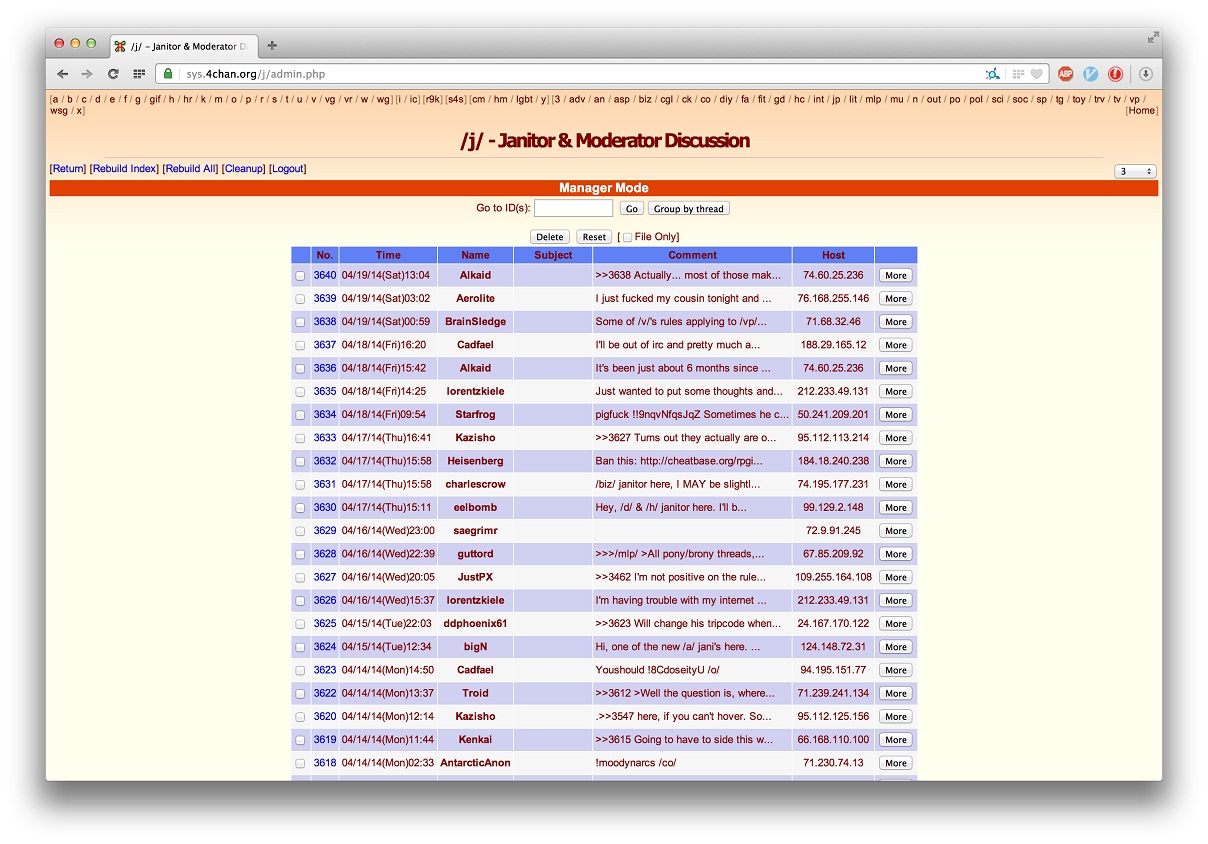This screenshot has height=844, width=1208.
Task: Select the checkbox for post 3632
Action: [300, 462]
